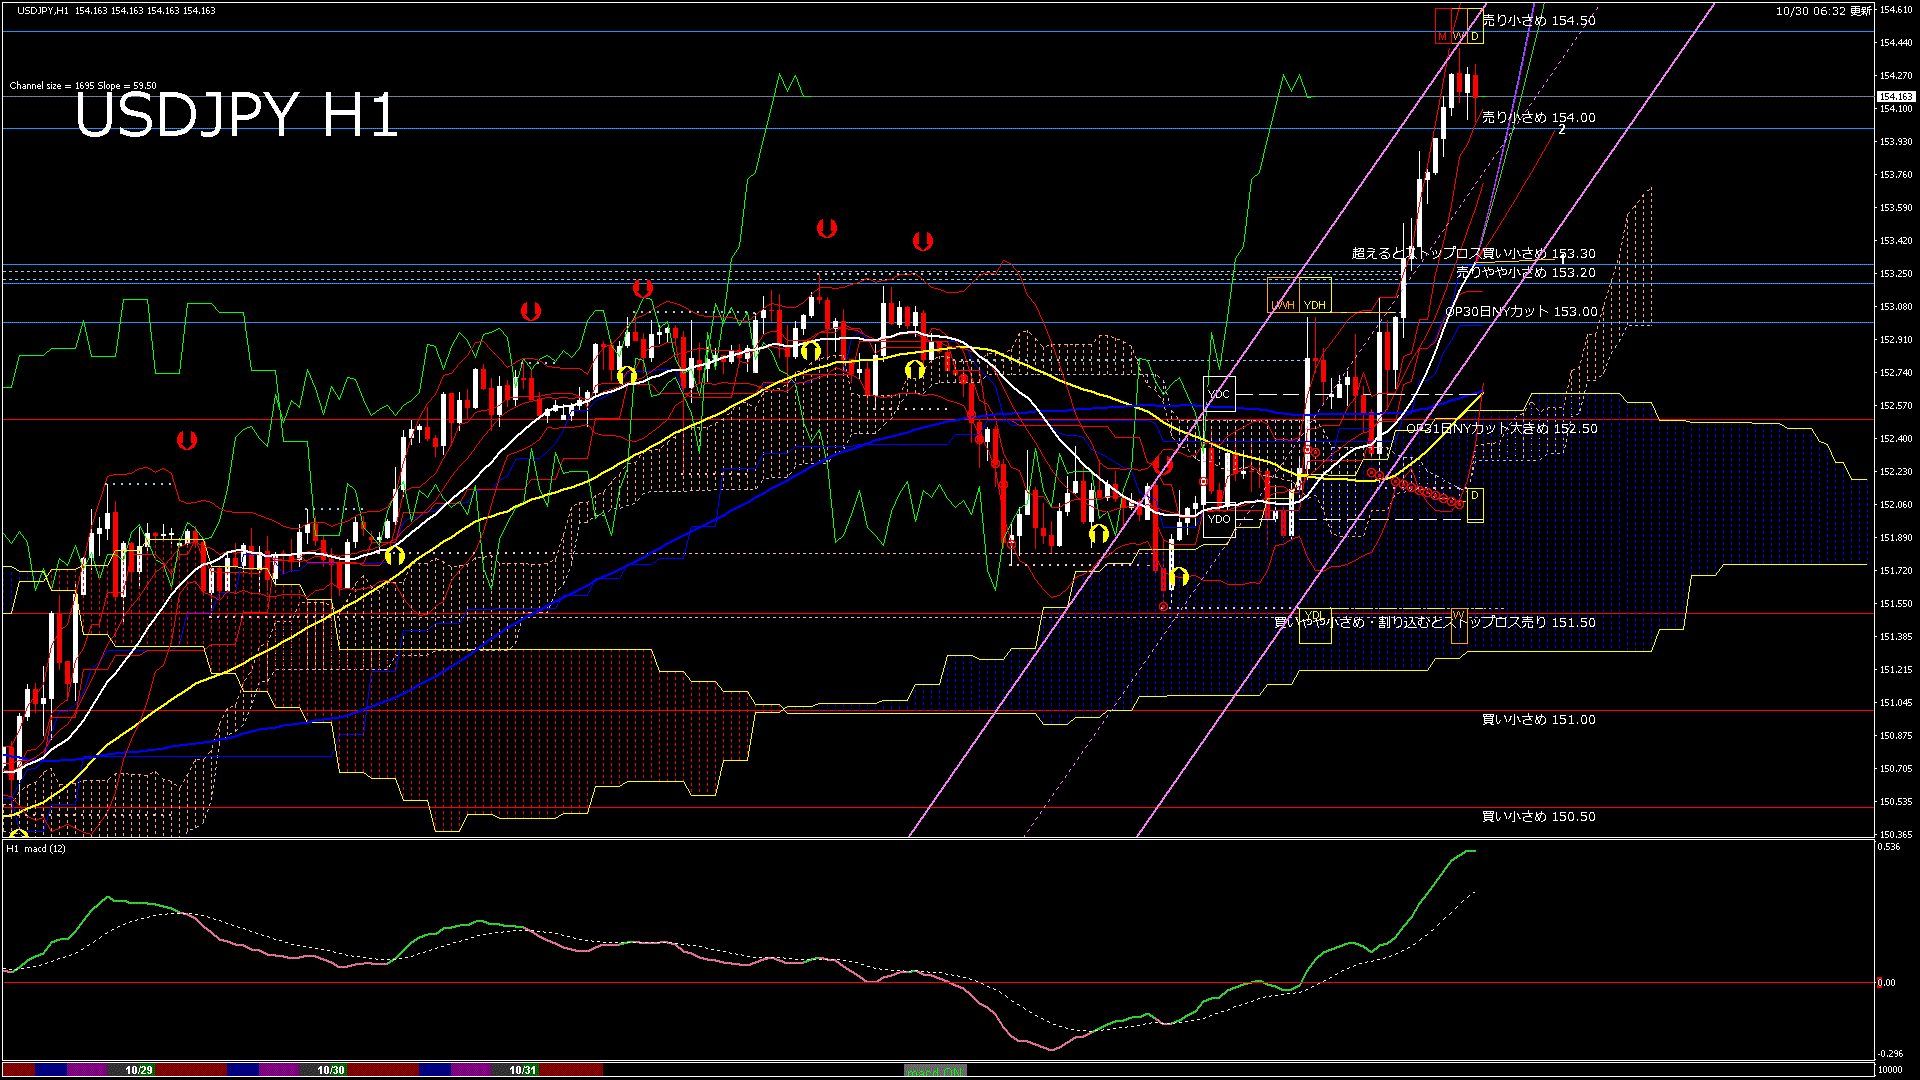The height and width of the screenshot is (1080, 1920).
Task: Select the orange UWH label marker
Action: tap(1283, 305)
